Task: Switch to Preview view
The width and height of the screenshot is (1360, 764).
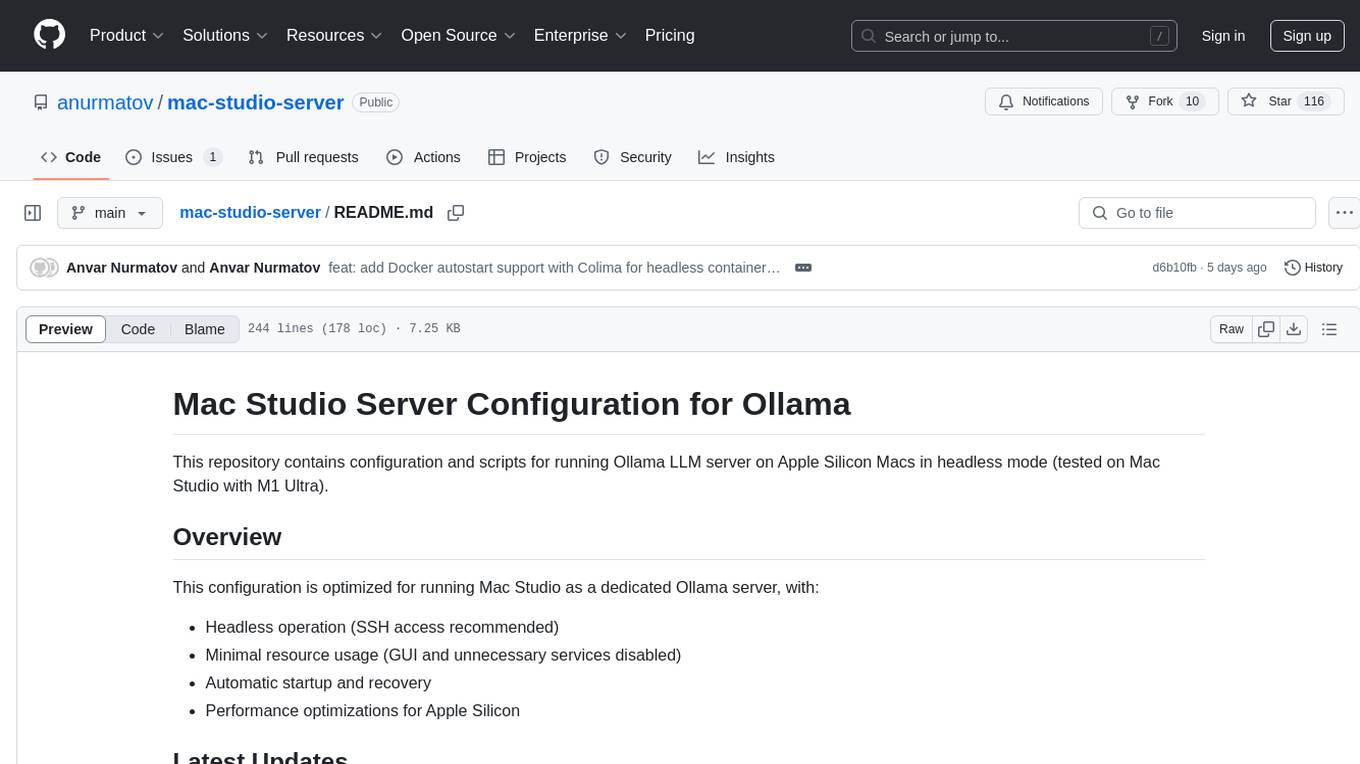Action: pos(66,329)
